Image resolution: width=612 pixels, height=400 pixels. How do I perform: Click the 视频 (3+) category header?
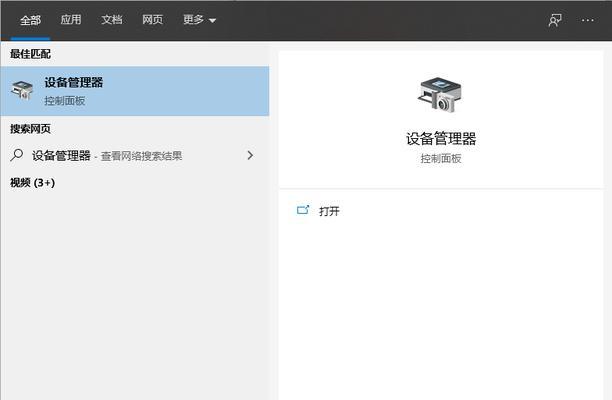pyautogui.click(x=32, y=183)
